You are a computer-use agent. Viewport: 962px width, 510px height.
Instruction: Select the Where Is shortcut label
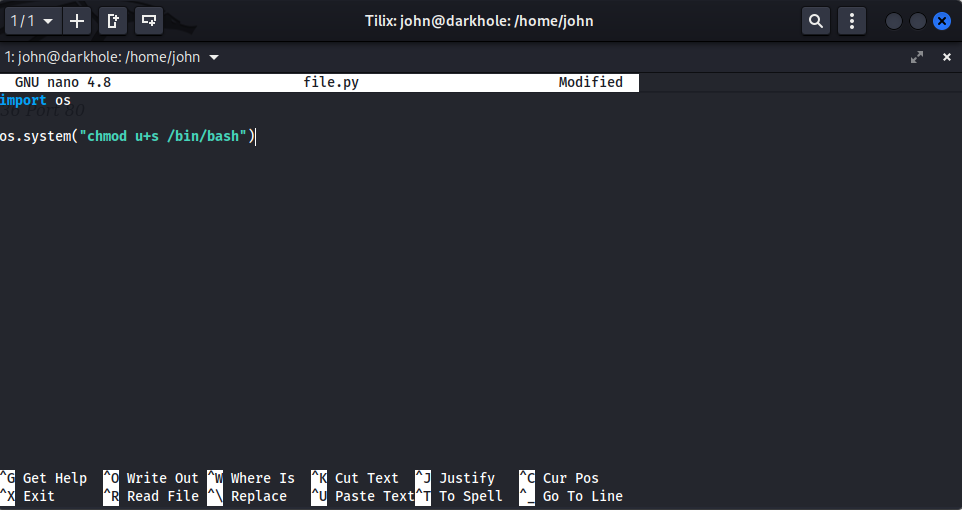click(262, 478)
